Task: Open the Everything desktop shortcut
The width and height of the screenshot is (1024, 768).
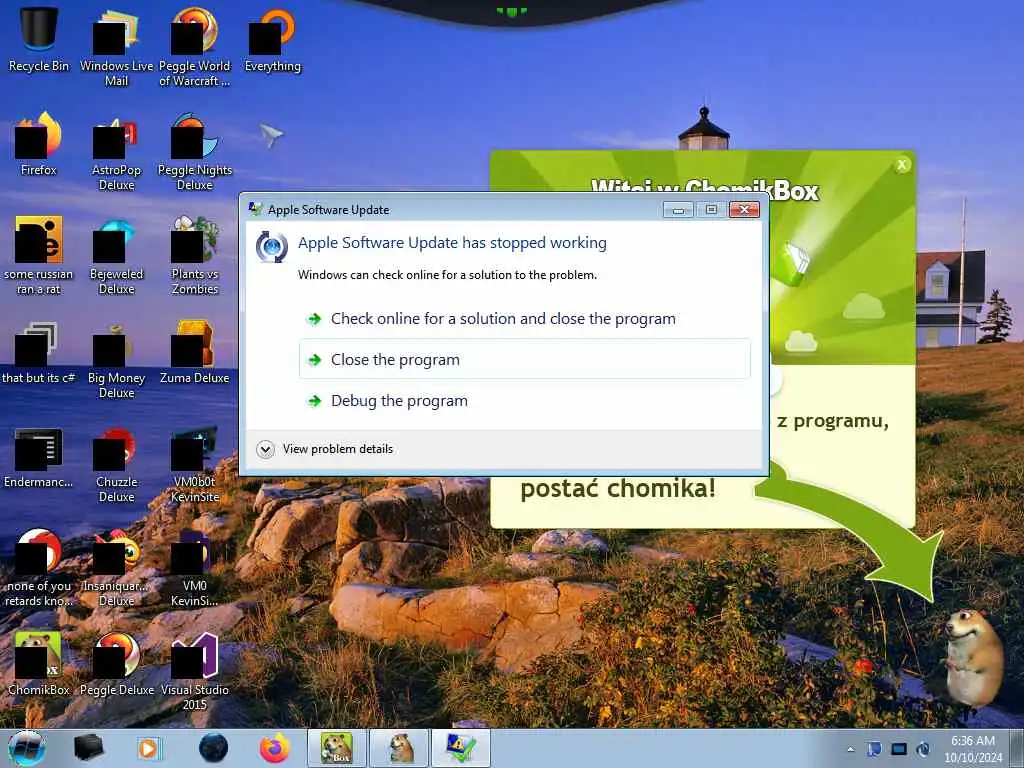Action: point(273,39)
